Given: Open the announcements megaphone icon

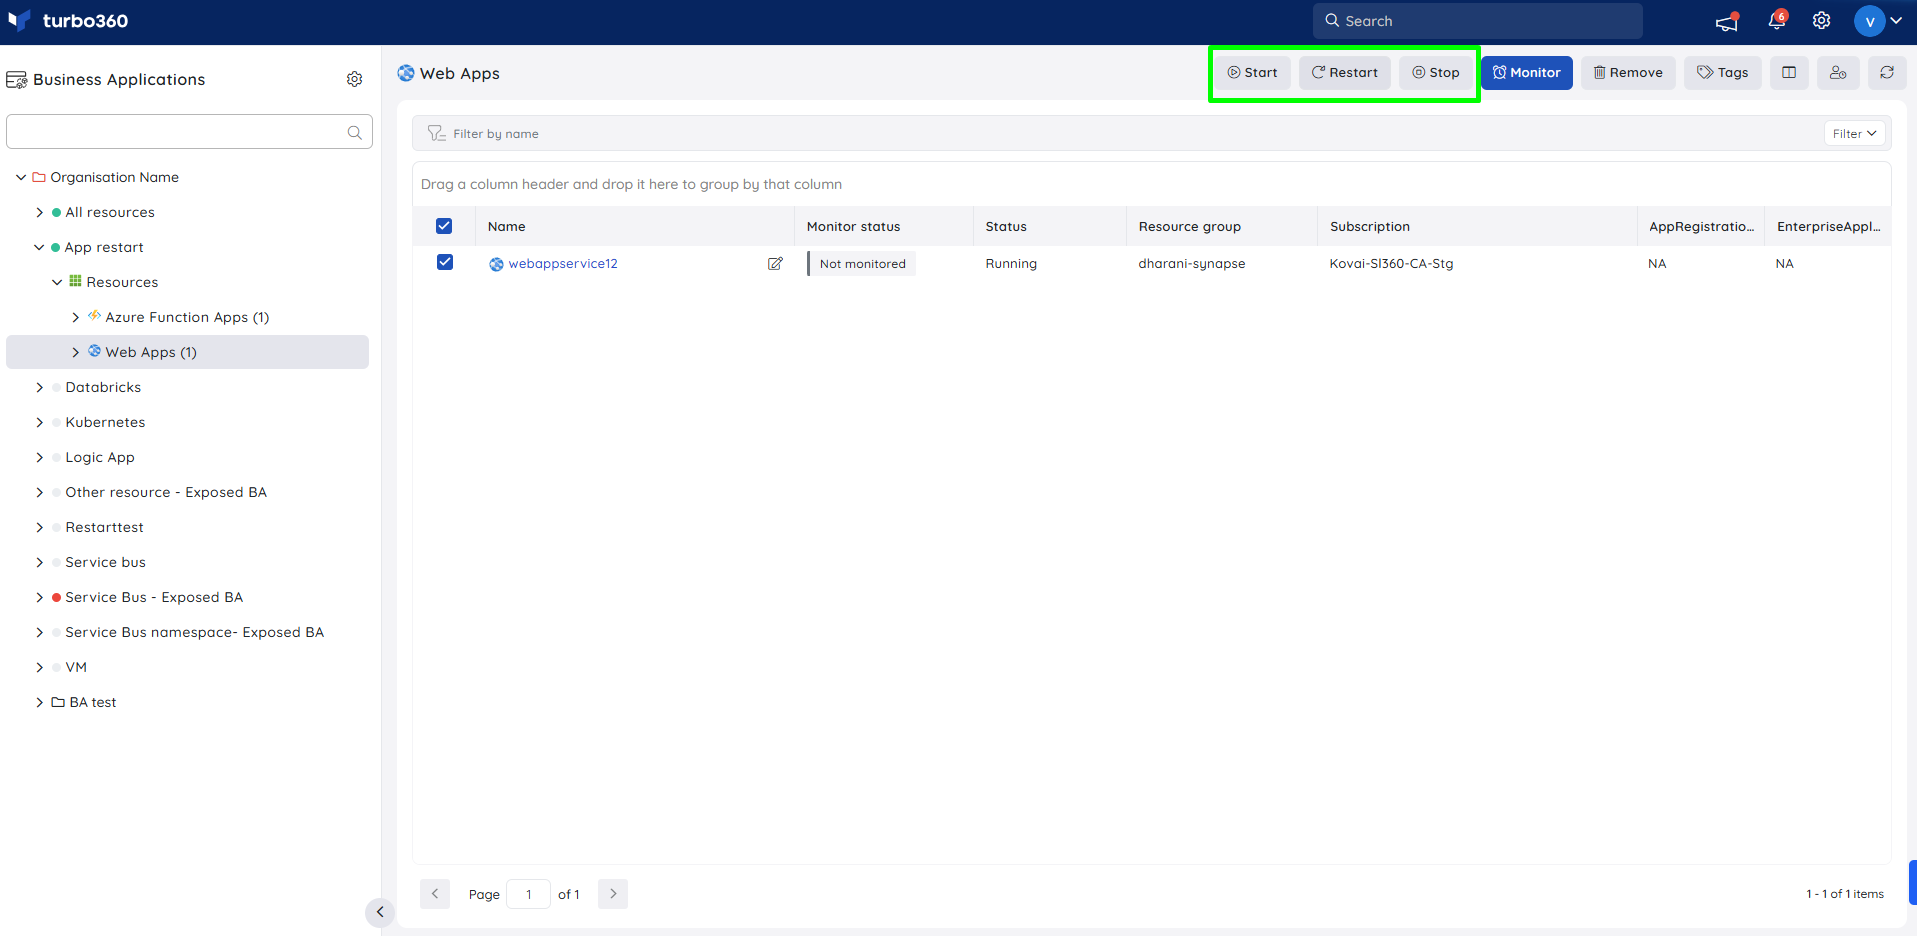Looking at the screenshot, I should pos(1727,22).
